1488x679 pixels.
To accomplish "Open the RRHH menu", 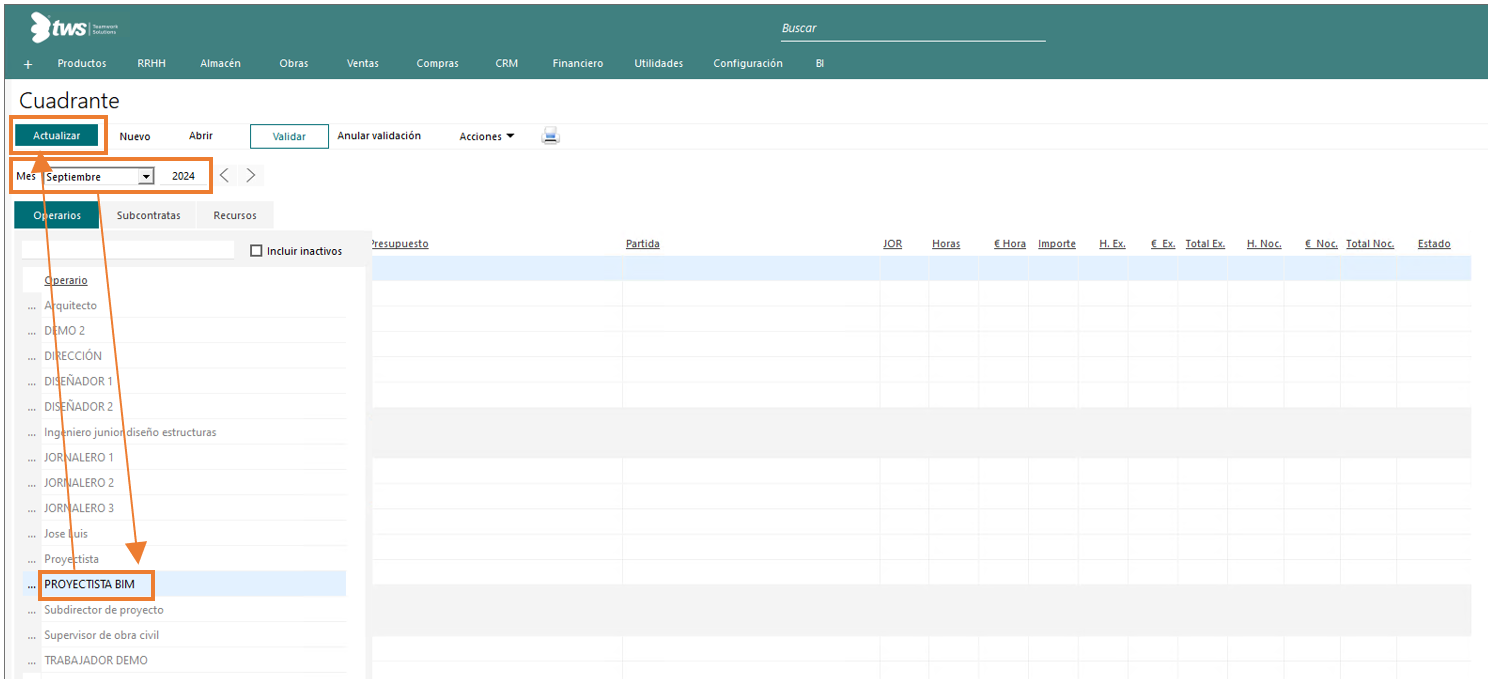I will [152, 63].
